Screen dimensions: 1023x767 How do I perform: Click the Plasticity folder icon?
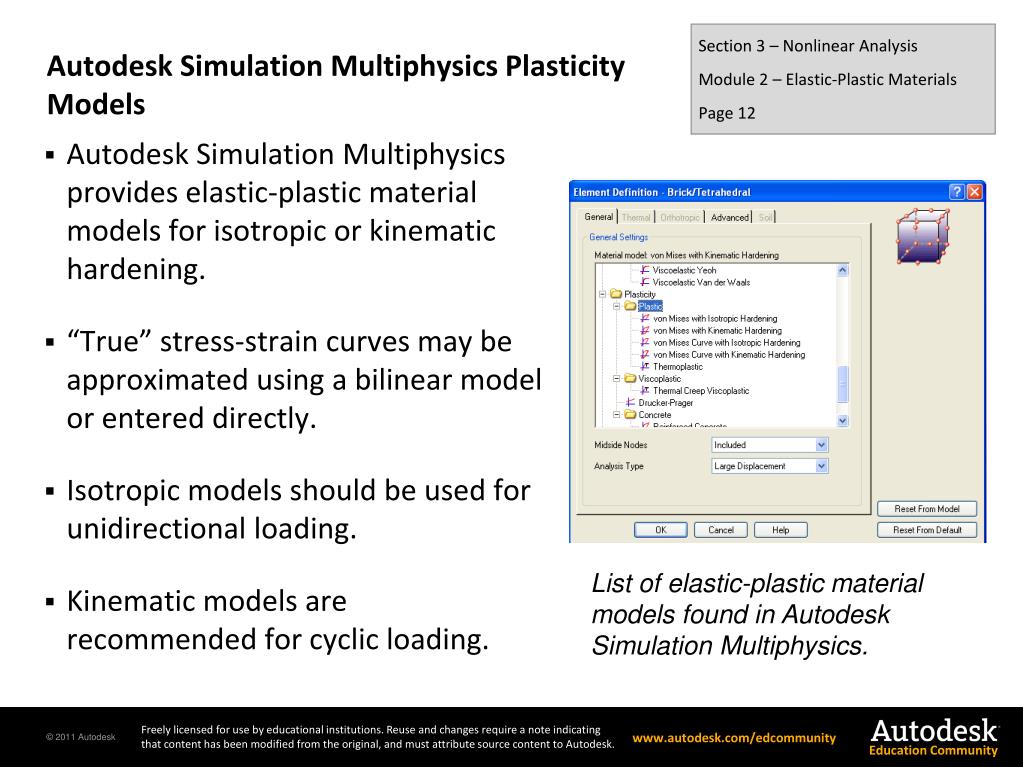point(616,294)
